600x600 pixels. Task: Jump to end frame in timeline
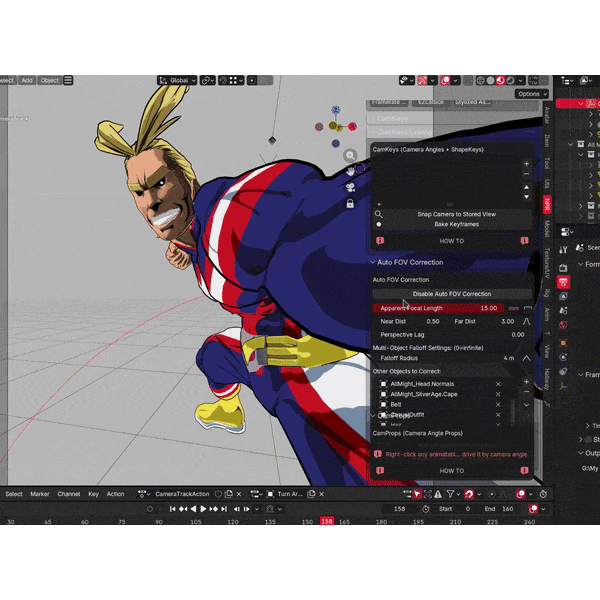(x=224, y=509)
